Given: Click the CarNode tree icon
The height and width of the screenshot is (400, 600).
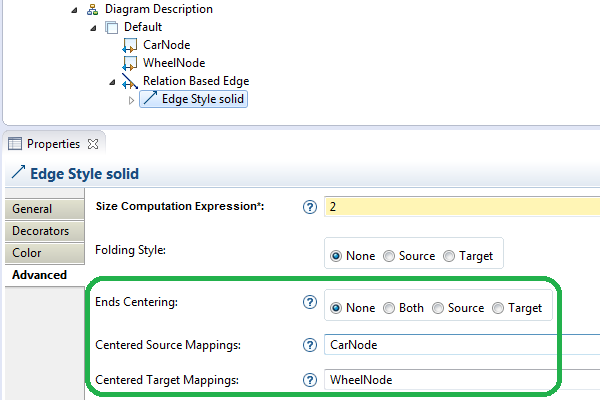Looking at the screenshot, I should pos(129,45).
